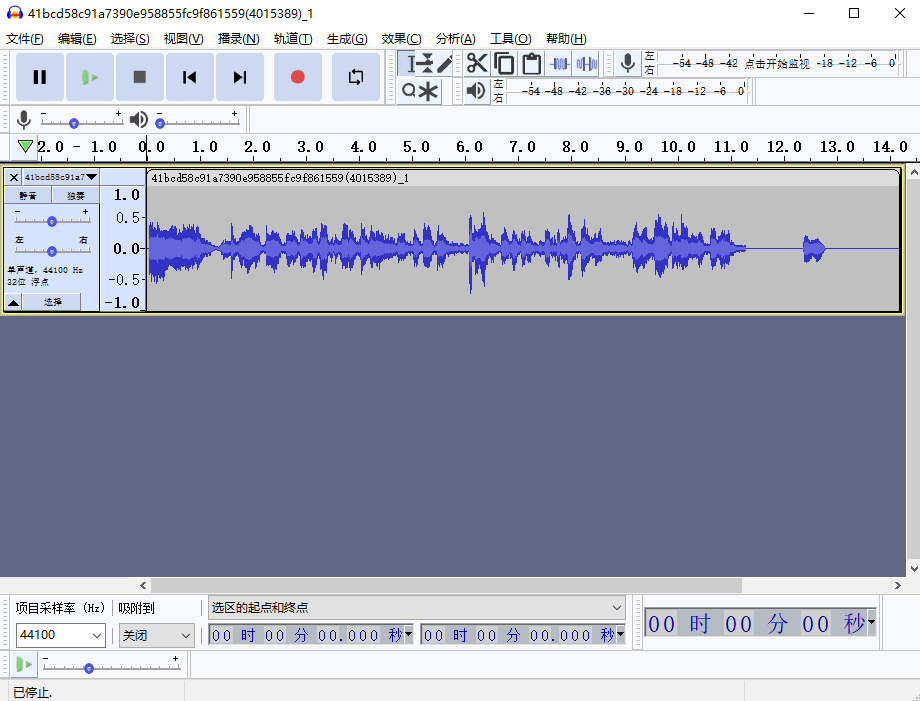The height and width of the screenshot is (701, 920).
Task: Mute the track with 静音 button
Action: pos(28,195)
